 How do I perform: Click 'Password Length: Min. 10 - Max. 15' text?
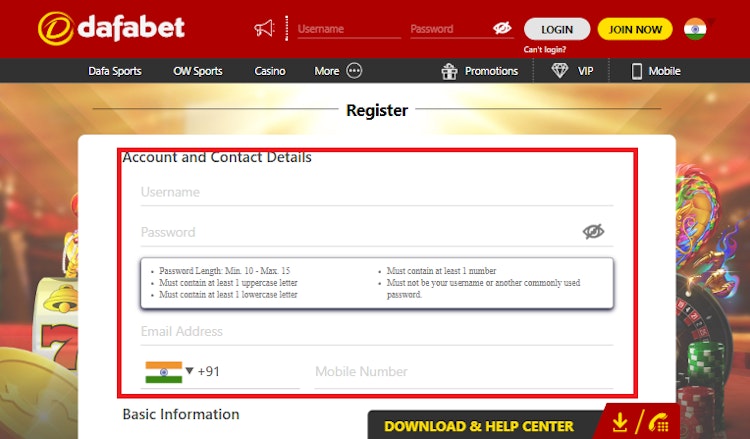point(224,271)
